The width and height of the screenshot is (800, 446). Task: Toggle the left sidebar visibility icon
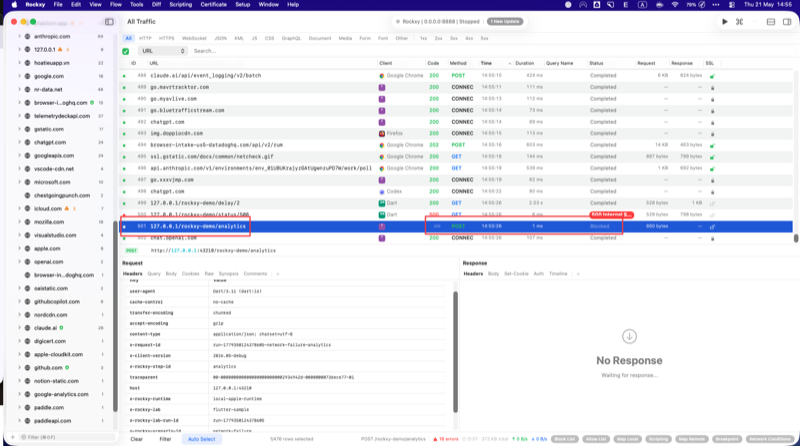tap(109, 22)
